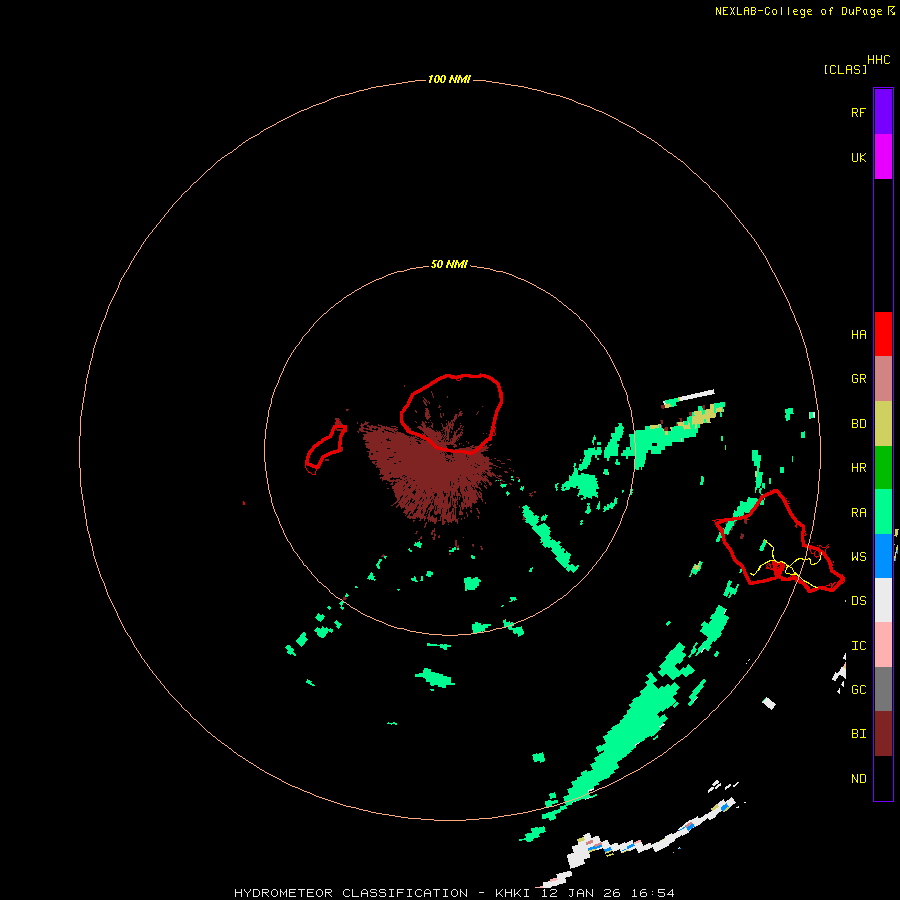The height and width of the screenshot is (900, 900).
Task: Select the yellow BD legend swatch
Action: (x=883, y=424)
